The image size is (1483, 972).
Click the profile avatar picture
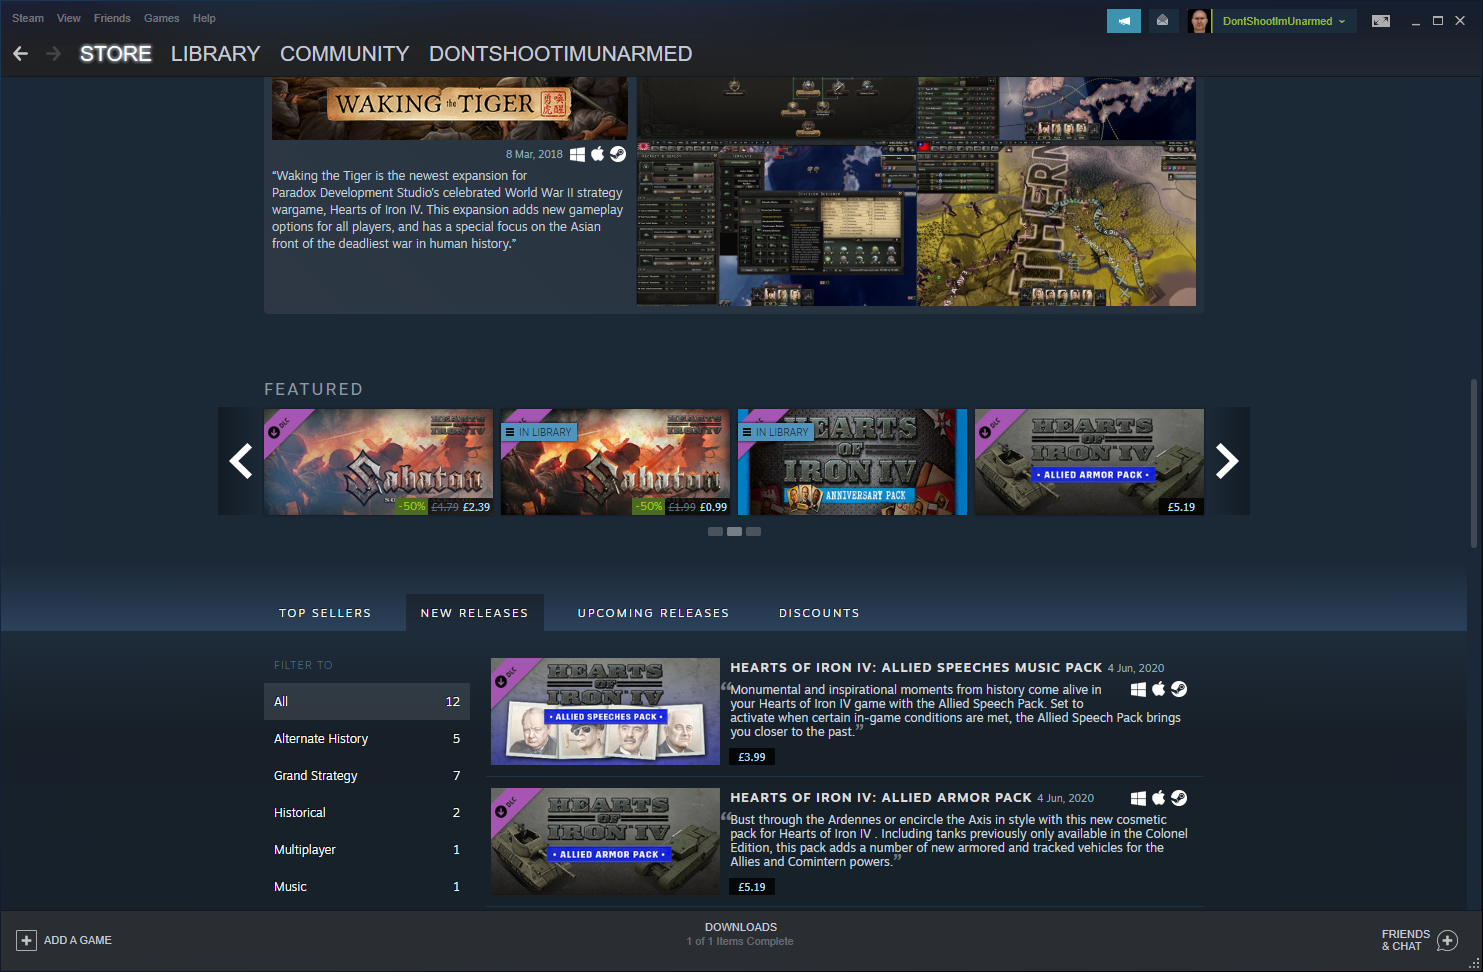[x=1199, y=21]
